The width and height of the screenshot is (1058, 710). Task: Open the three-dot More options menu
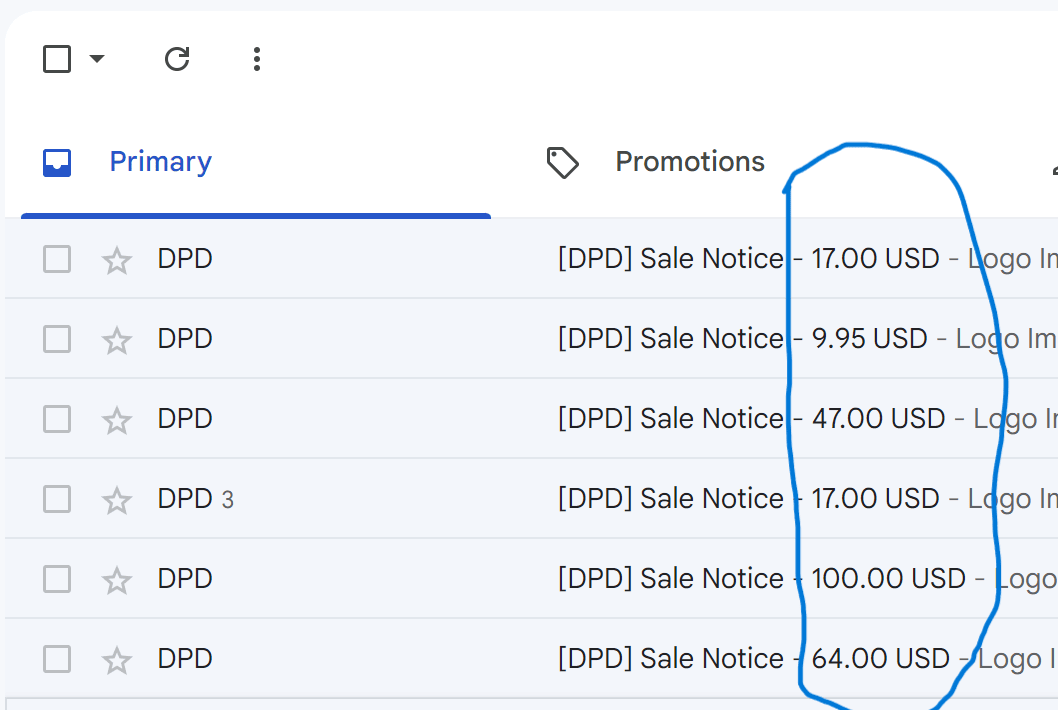[x=257, y=59]
